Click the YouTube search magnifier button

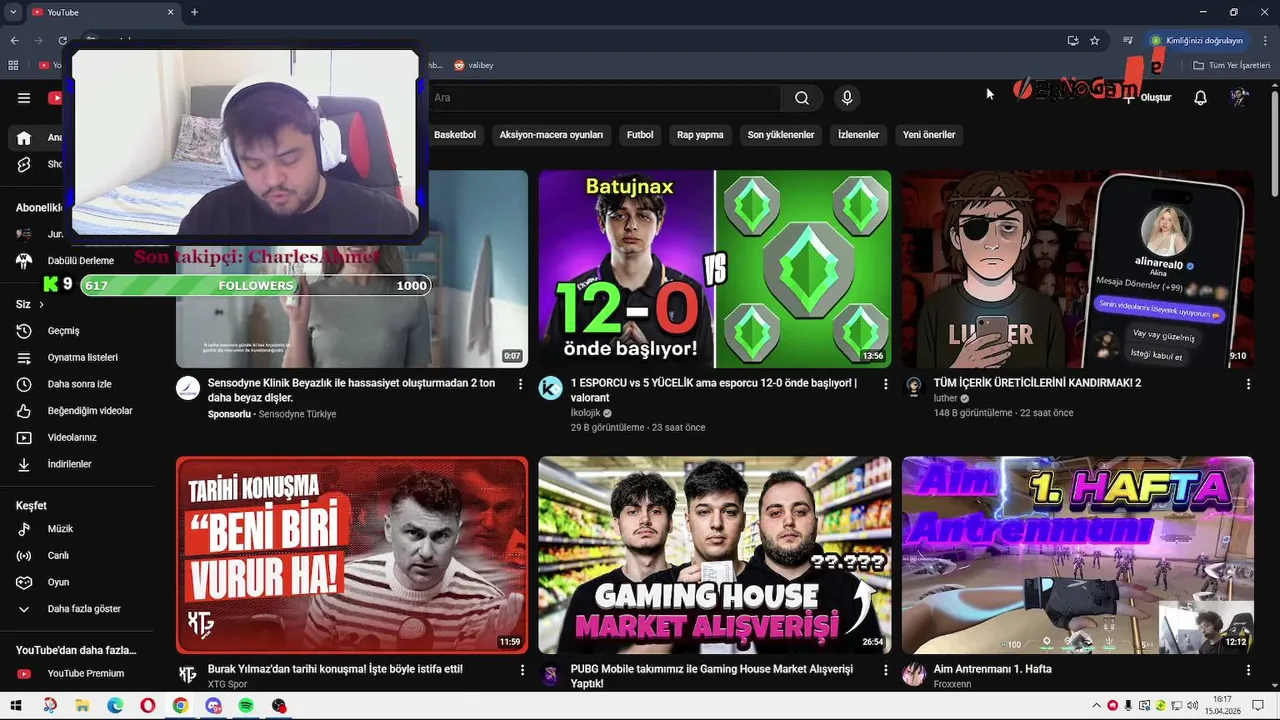click(802, 98)
